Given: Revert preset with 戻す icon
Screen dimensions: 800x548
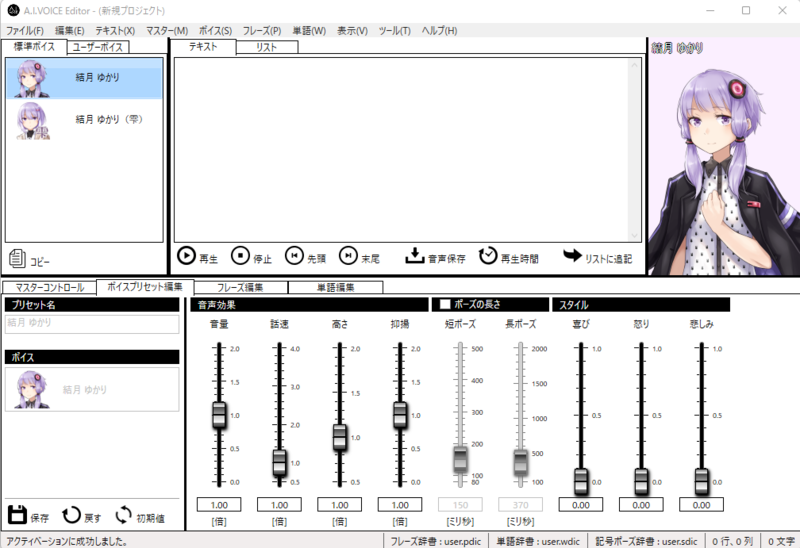Looking at the screenshot, I should [x=71, y=515].
